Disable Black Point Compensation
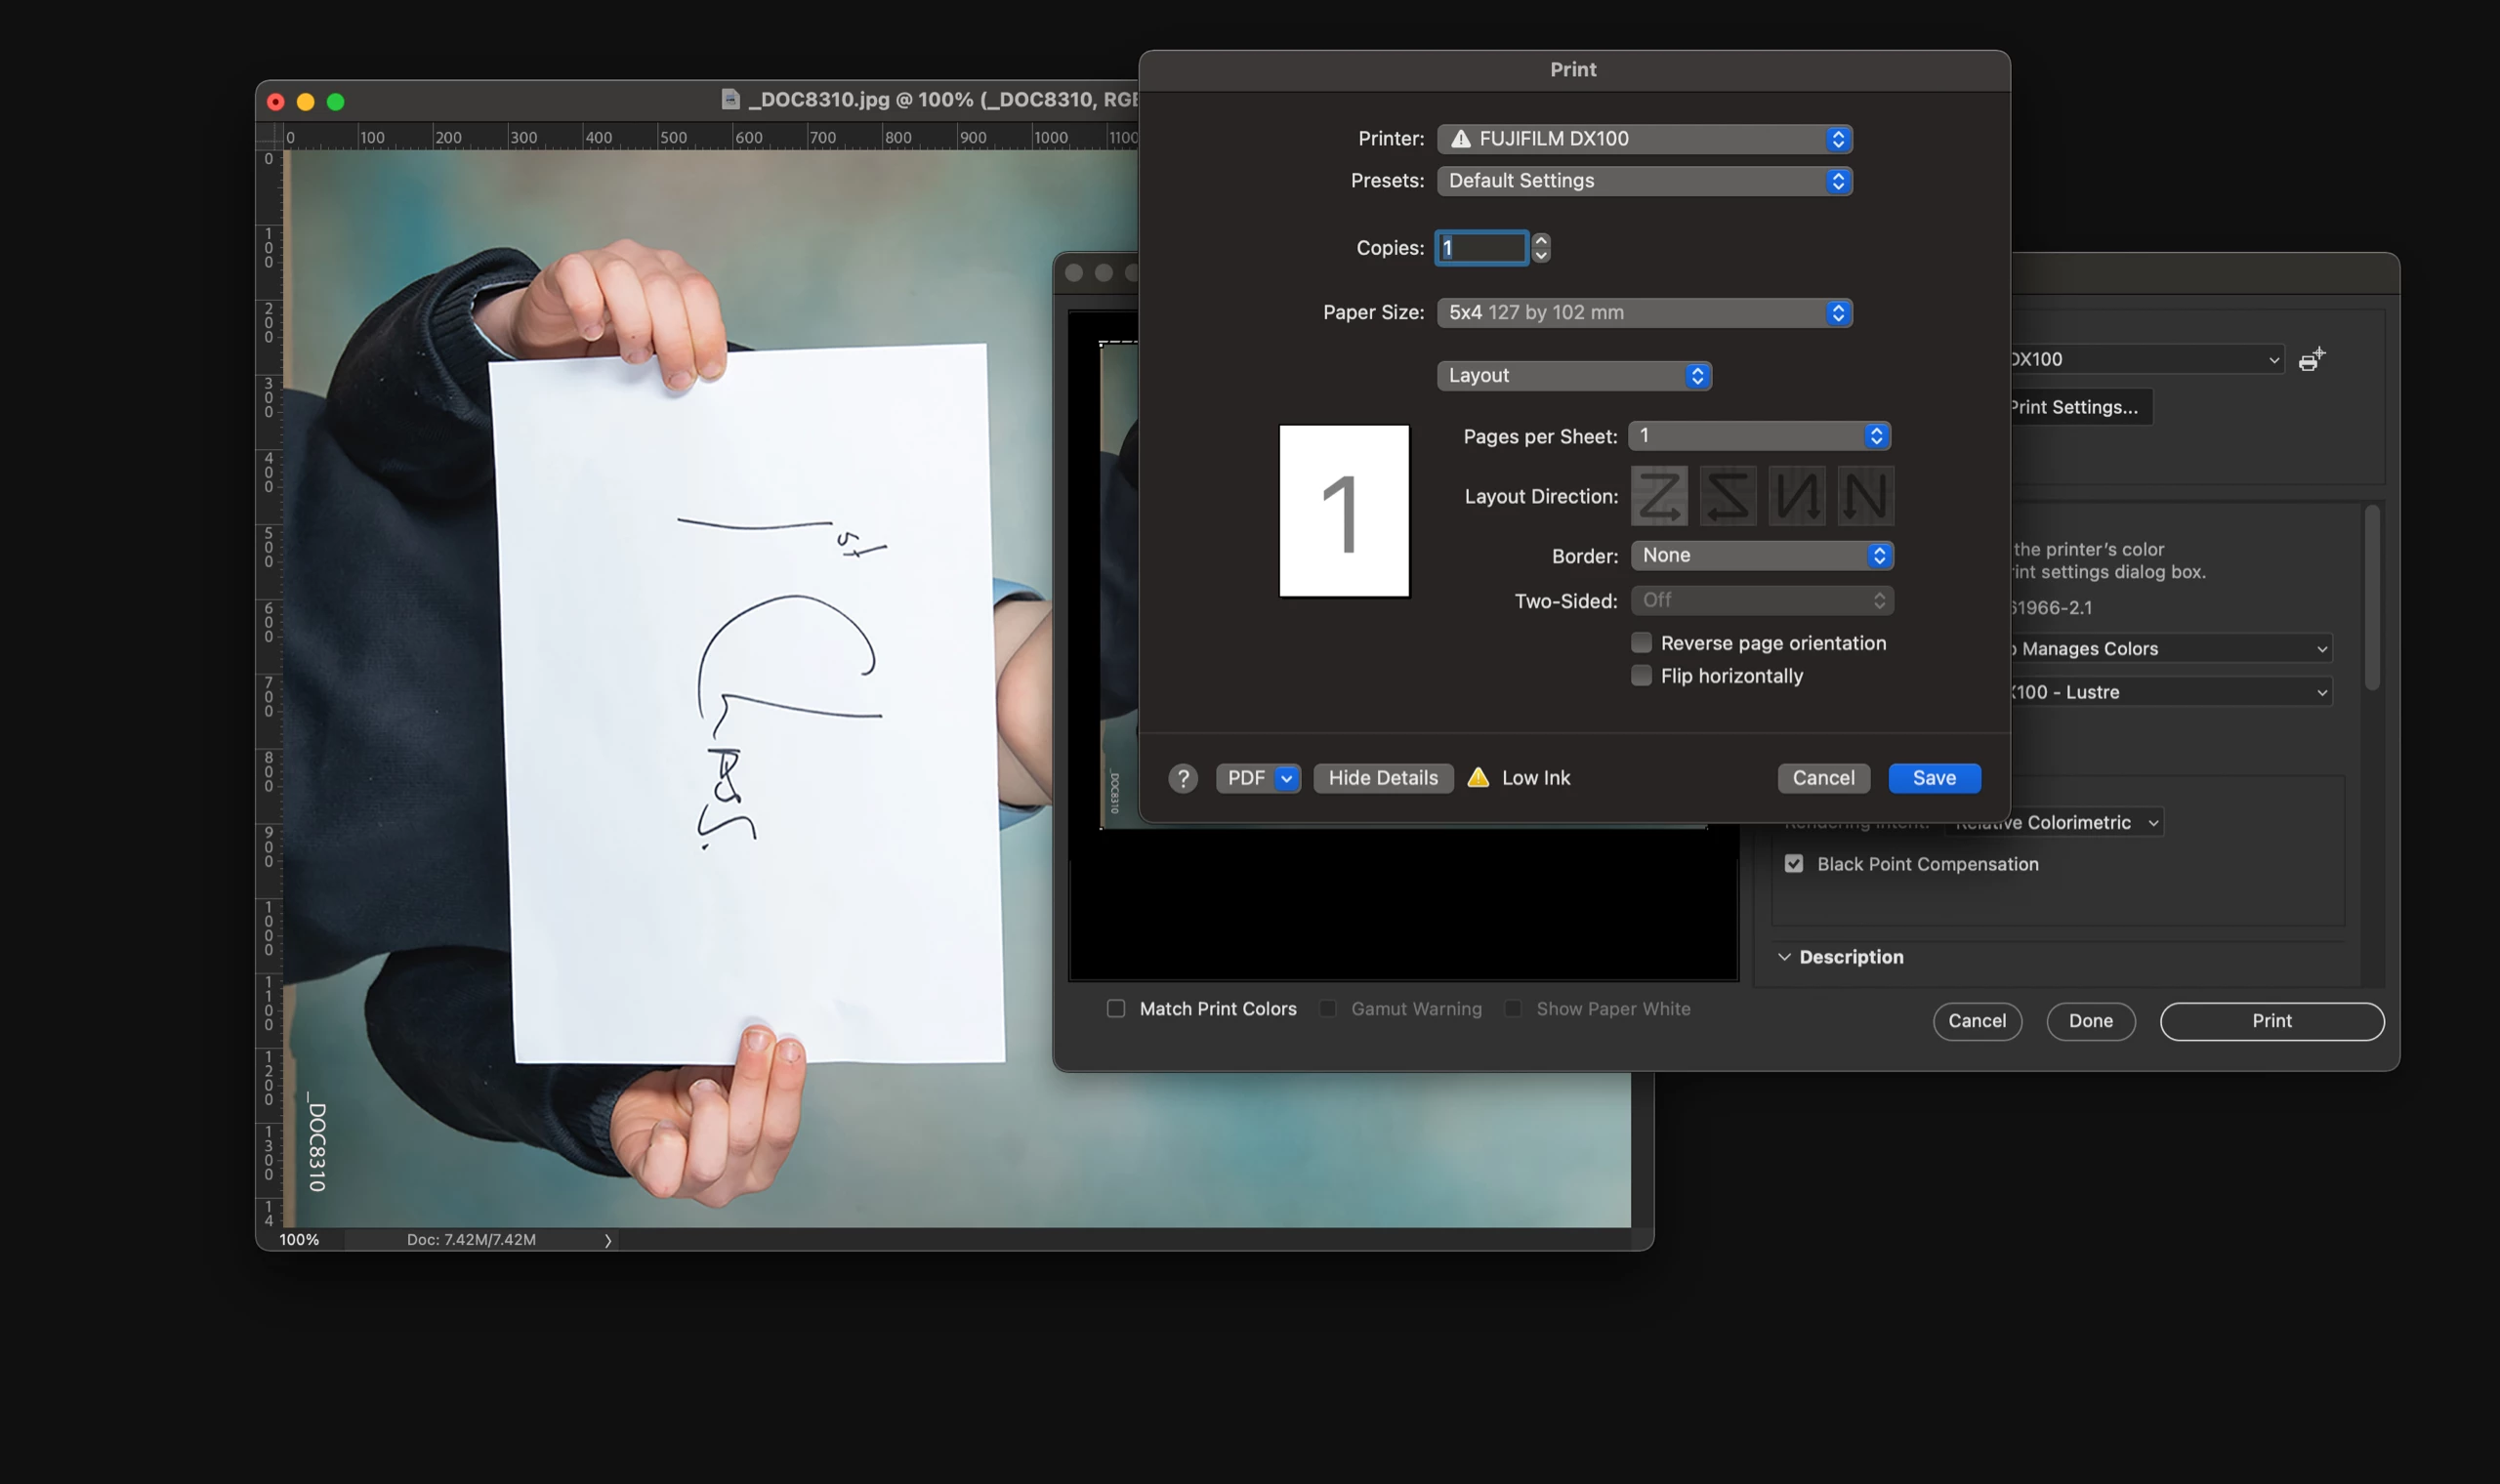 pos(1794,864)
